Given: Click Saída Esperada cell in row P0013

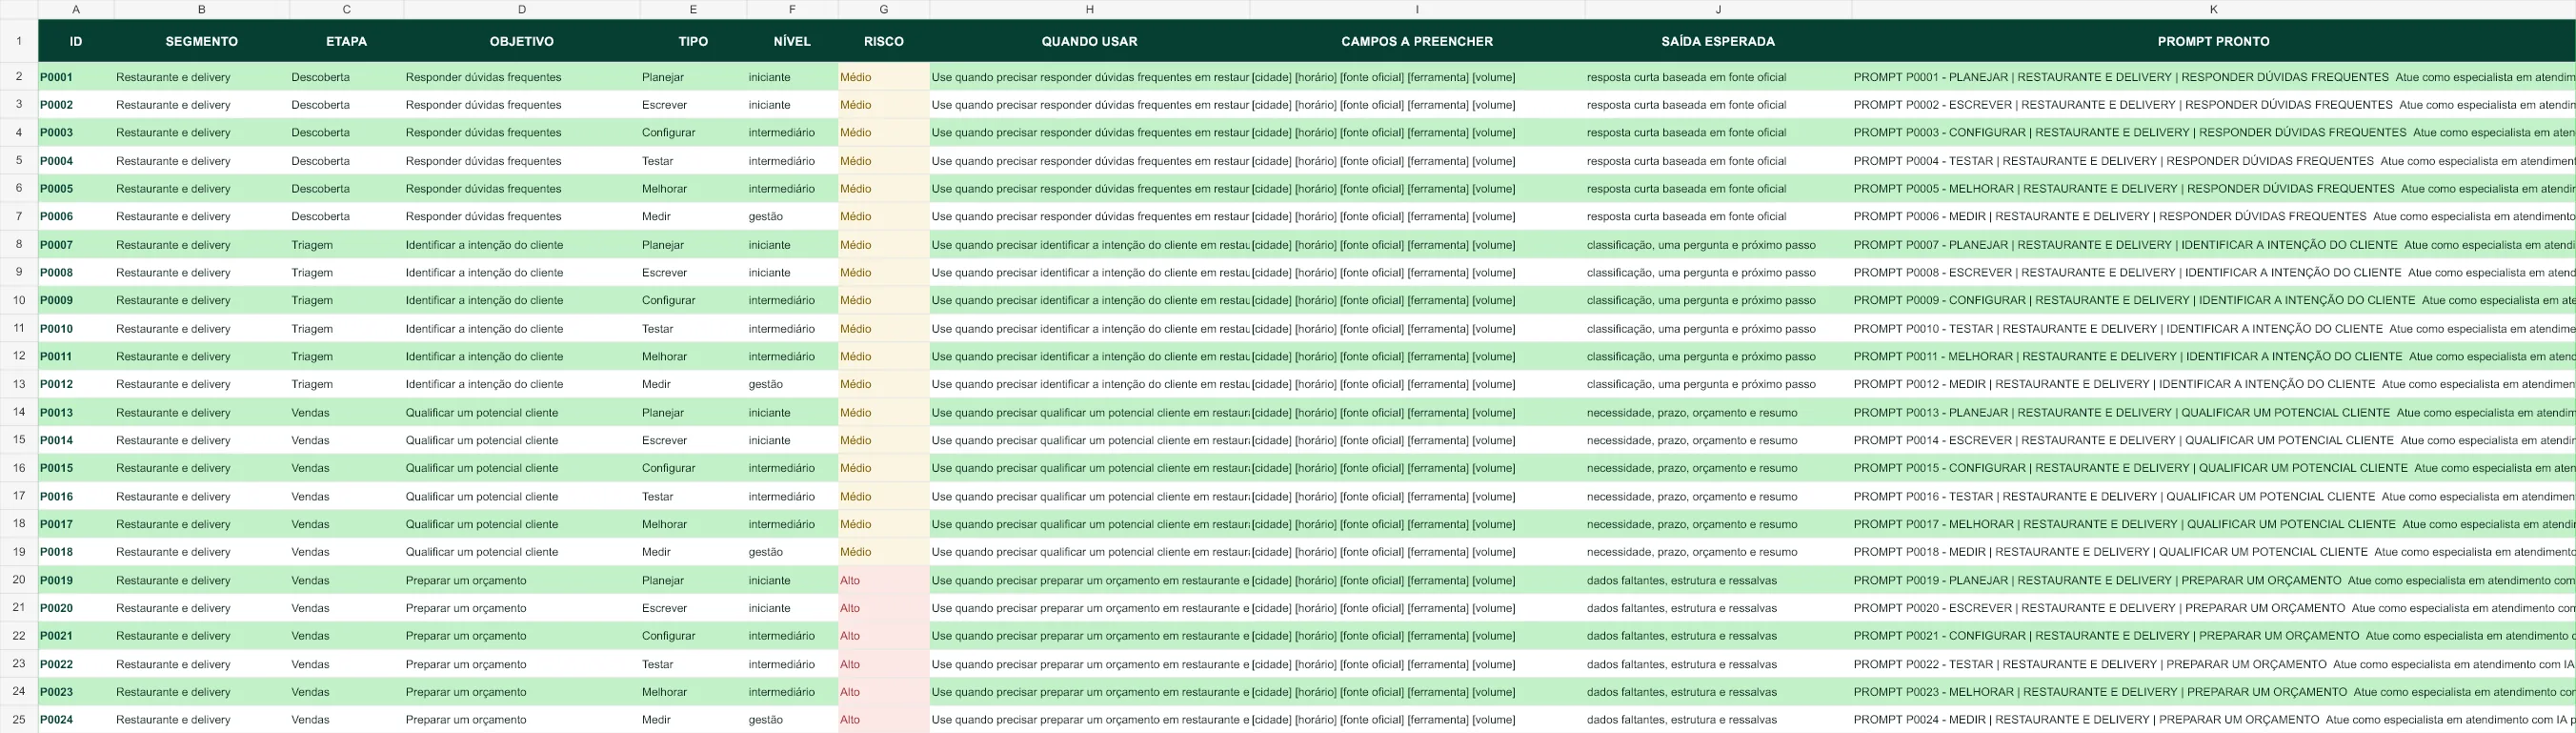Looking at the screenshot, I should coord(1718,412).
